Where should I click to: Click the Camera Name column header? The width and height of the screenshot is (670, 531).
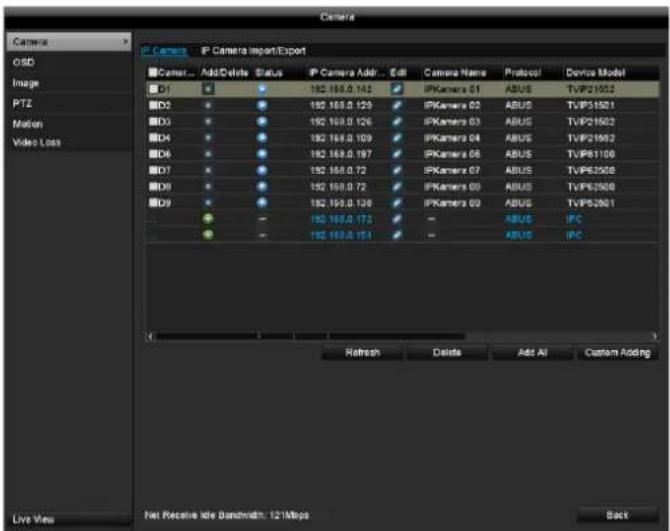(455, 73)
